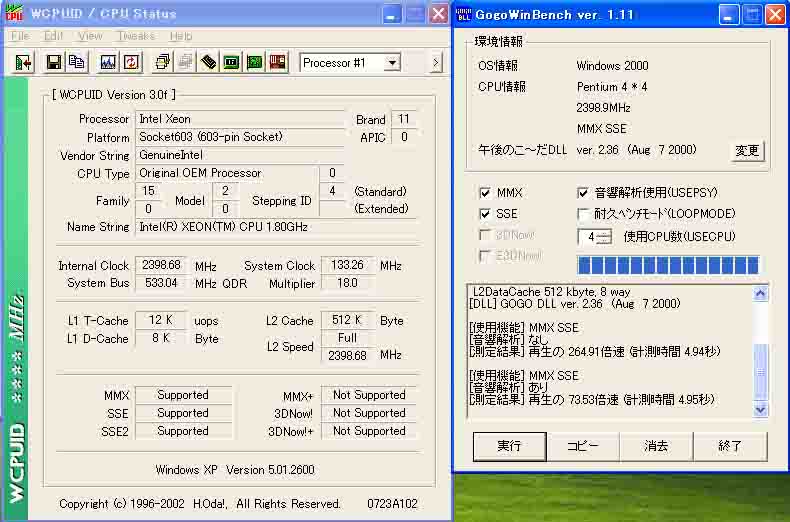The height and width of the screenshot is (522, 790).
Task: Click the results log scrollbar down arrow
Action: pyautogui.click(x=760, y=410)
